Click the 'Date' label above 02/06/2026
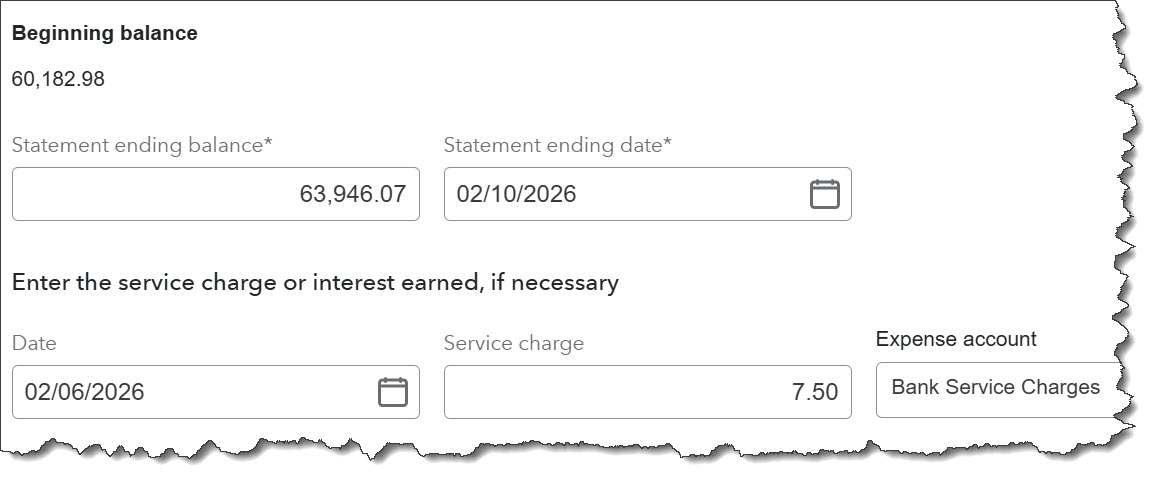Image resolution: width=1158 pixels, height=482 pixels. tap(34, 343)
